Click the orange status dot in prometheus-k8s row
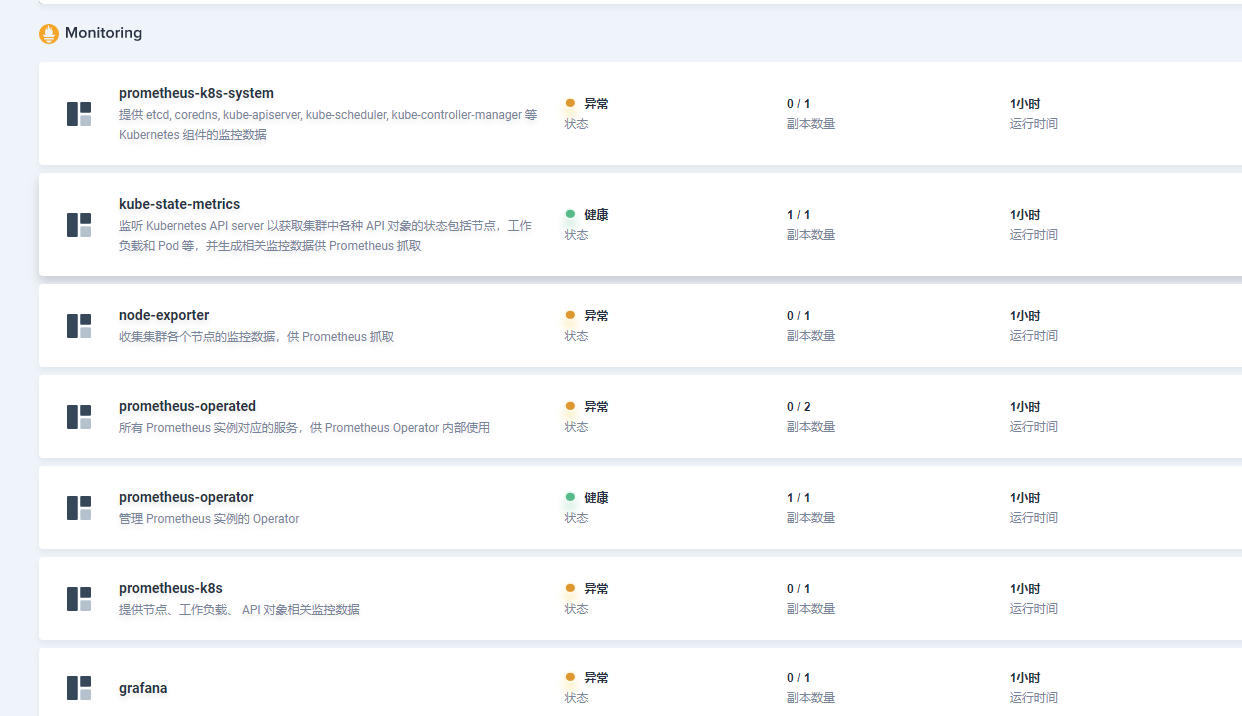 coord(570,588)
